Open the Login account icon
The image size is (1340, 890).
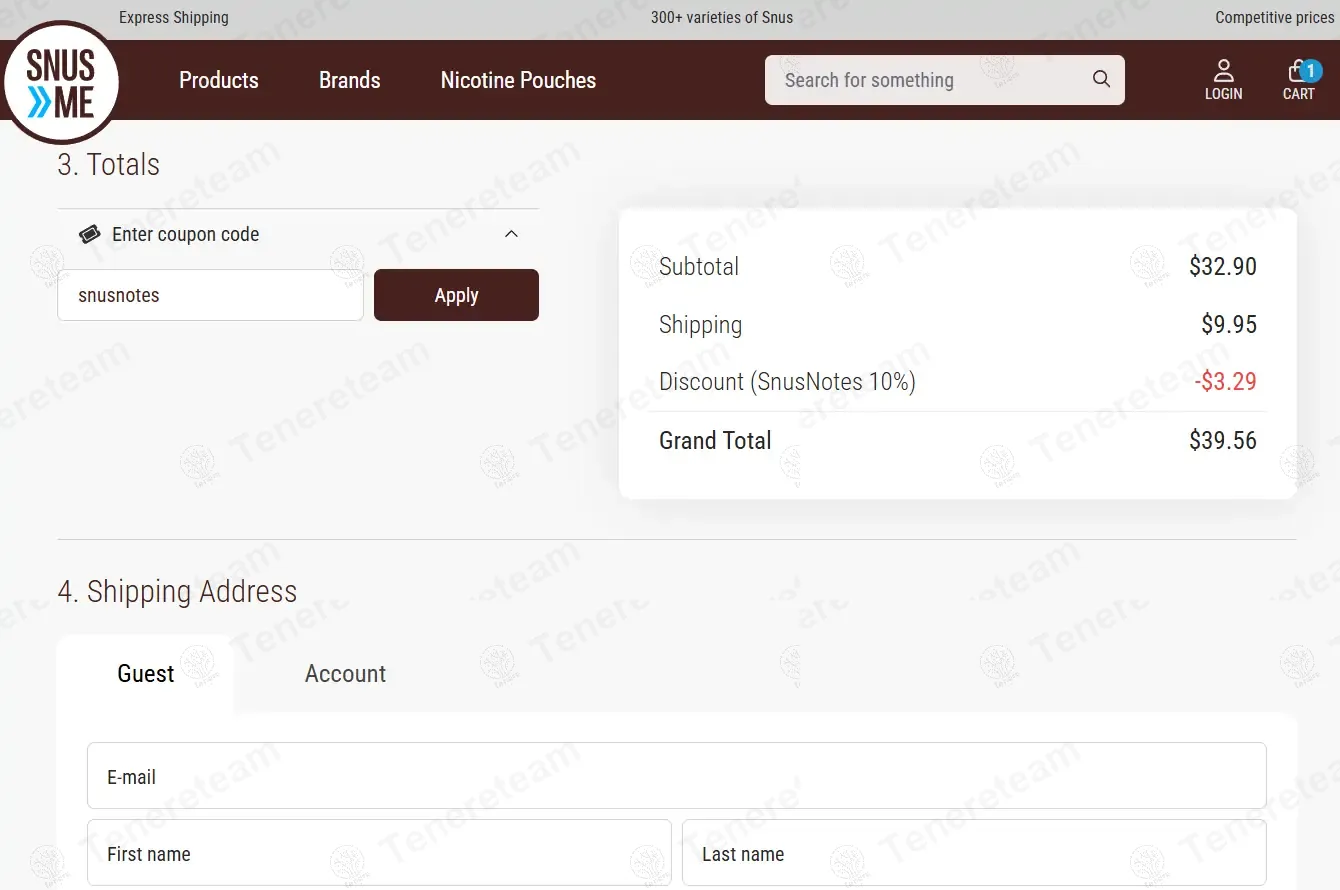(1223, 80)
